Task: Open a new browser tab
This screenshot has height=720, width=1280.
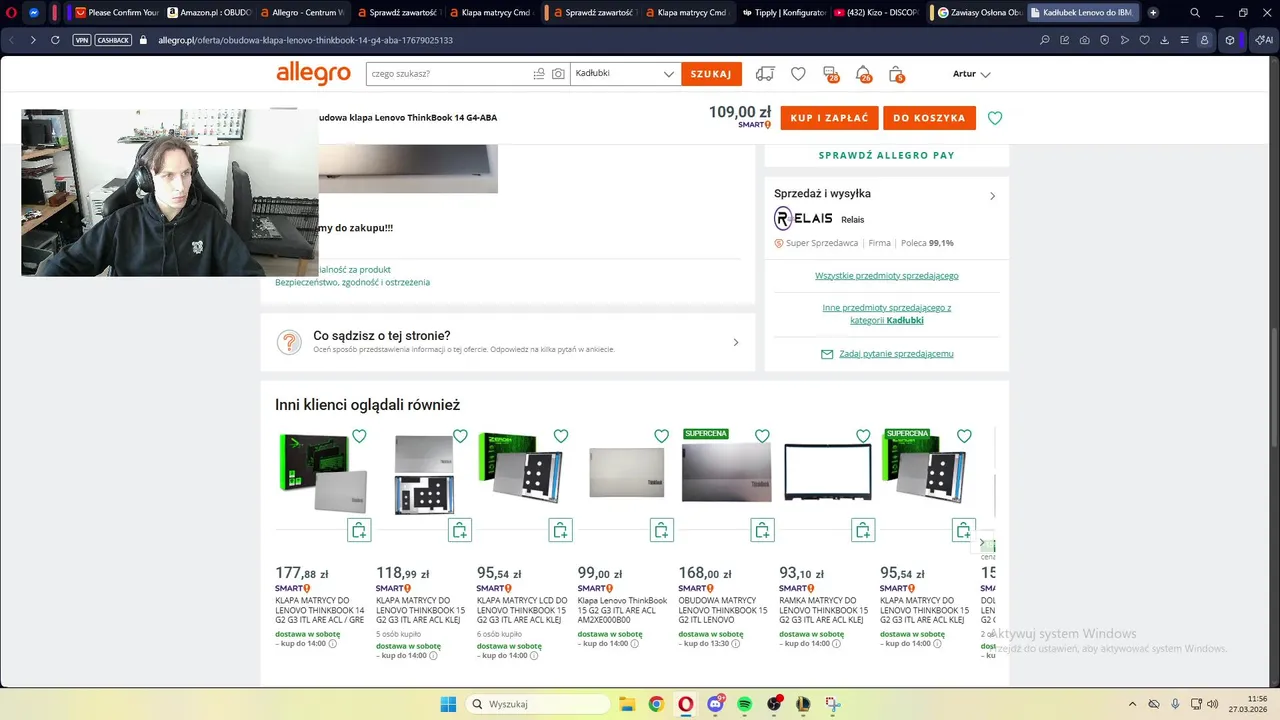Action: [1153, 13]
